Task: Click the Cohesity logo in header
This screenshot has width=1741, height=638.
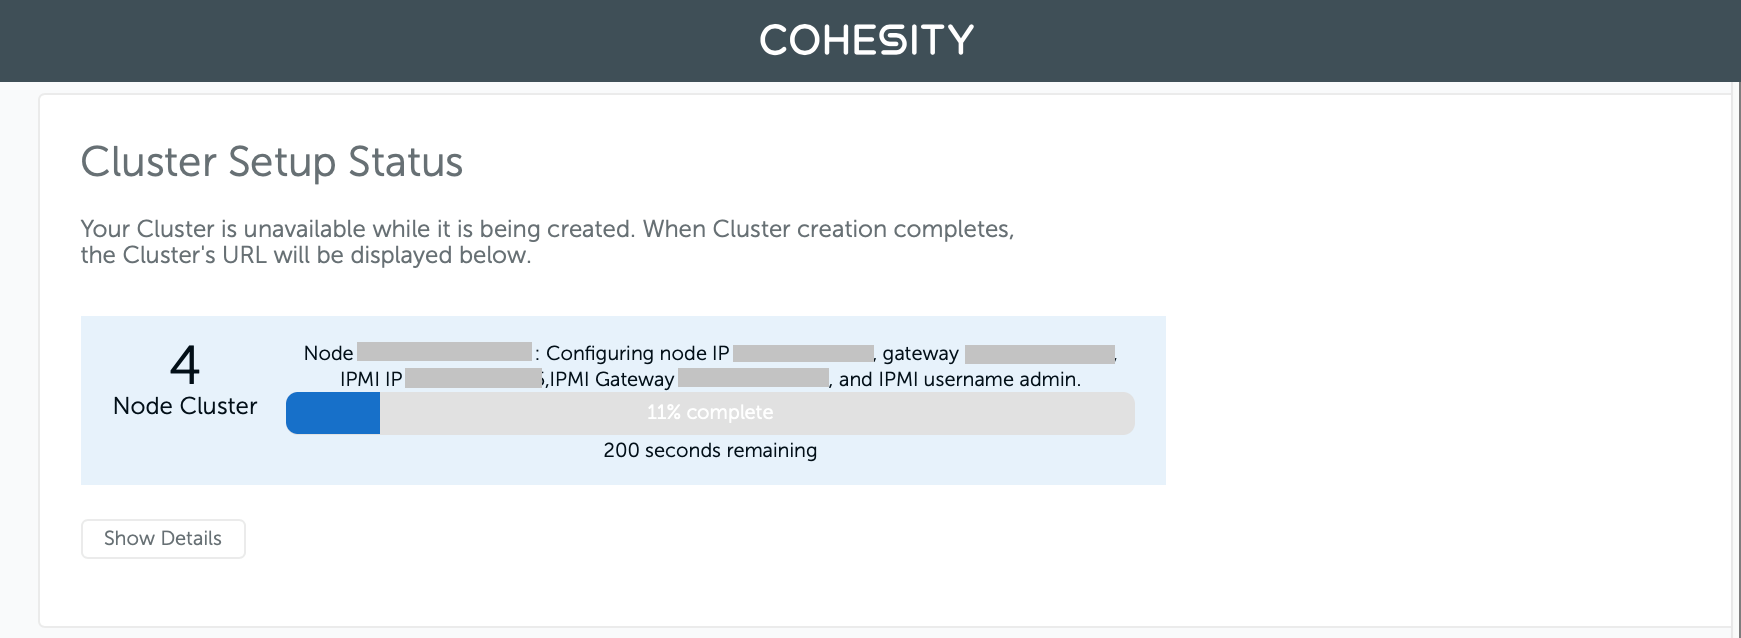Action: [866, 40]
